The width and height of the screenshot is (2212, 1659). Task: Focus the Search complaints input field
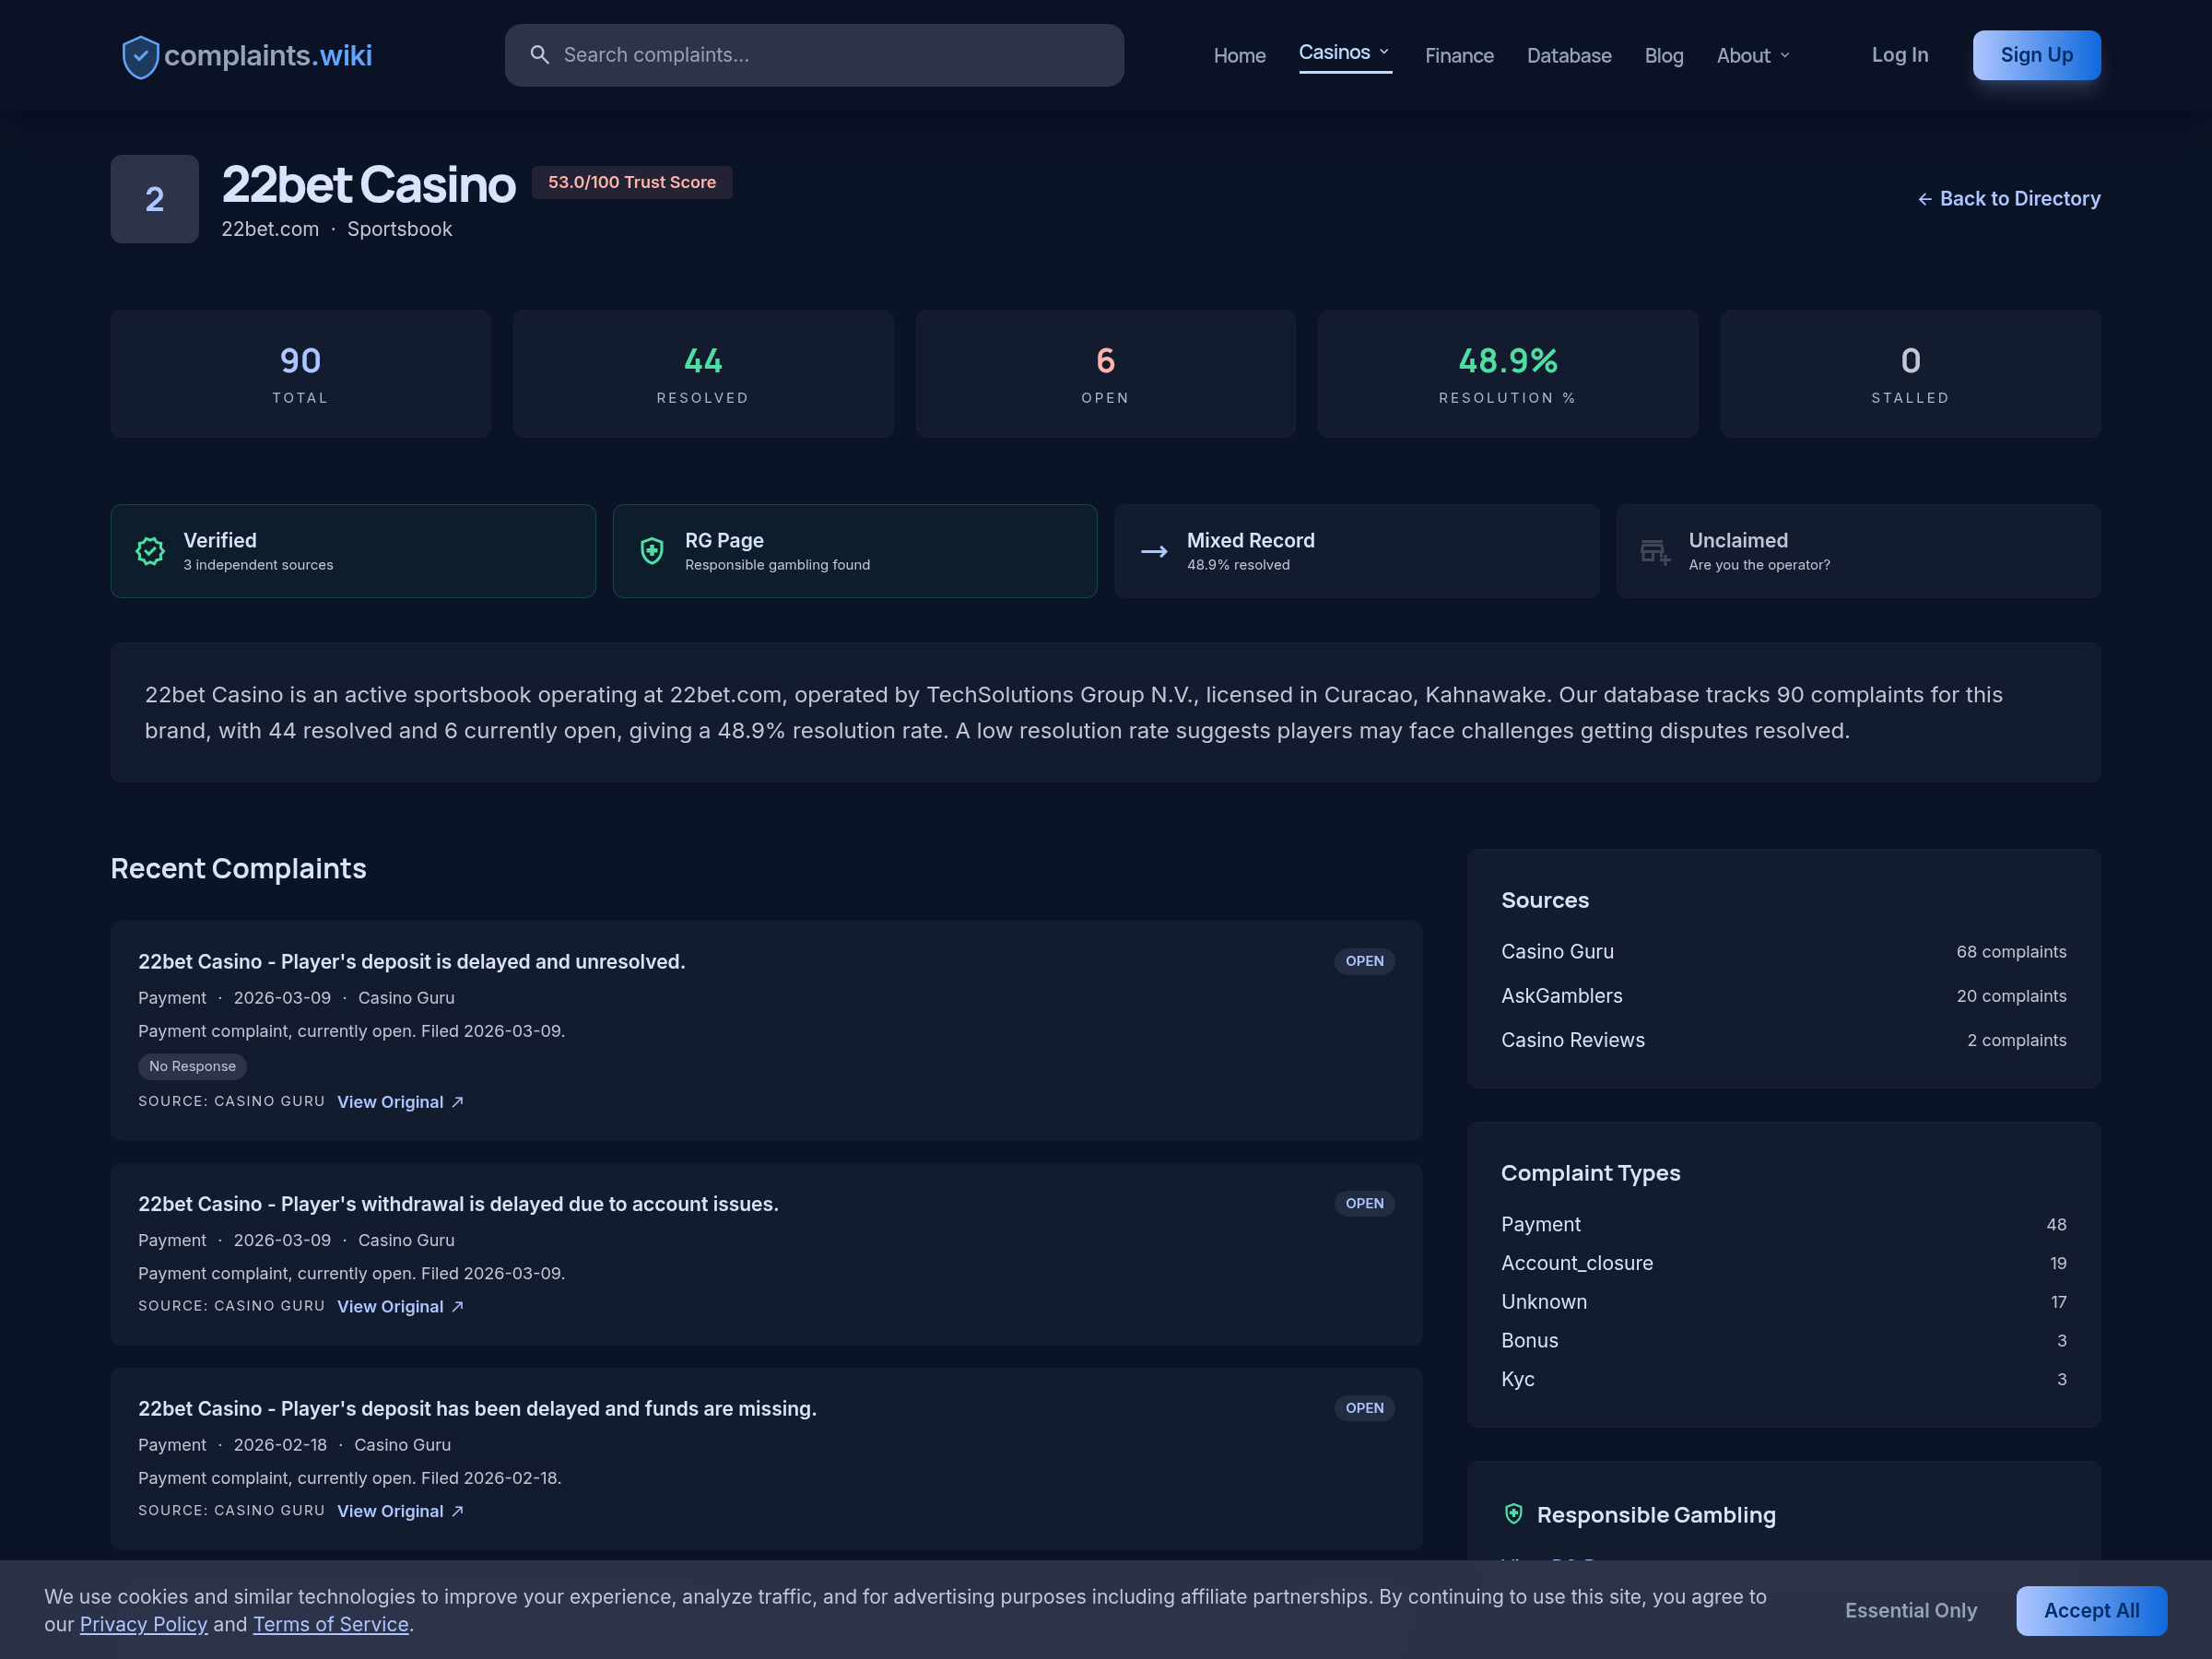814,55
